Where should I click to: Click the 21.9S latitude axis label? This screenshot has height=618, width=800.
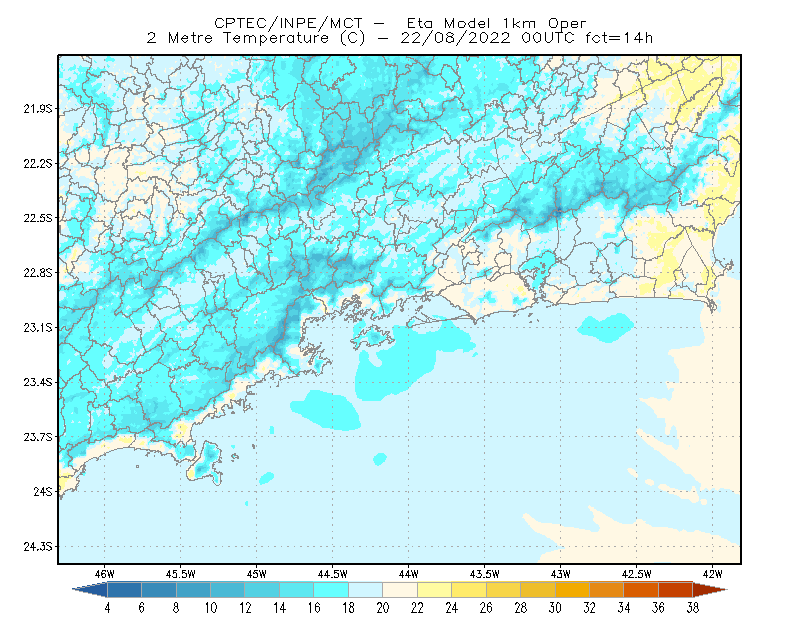pyautogui.click(x=38, y=109)
